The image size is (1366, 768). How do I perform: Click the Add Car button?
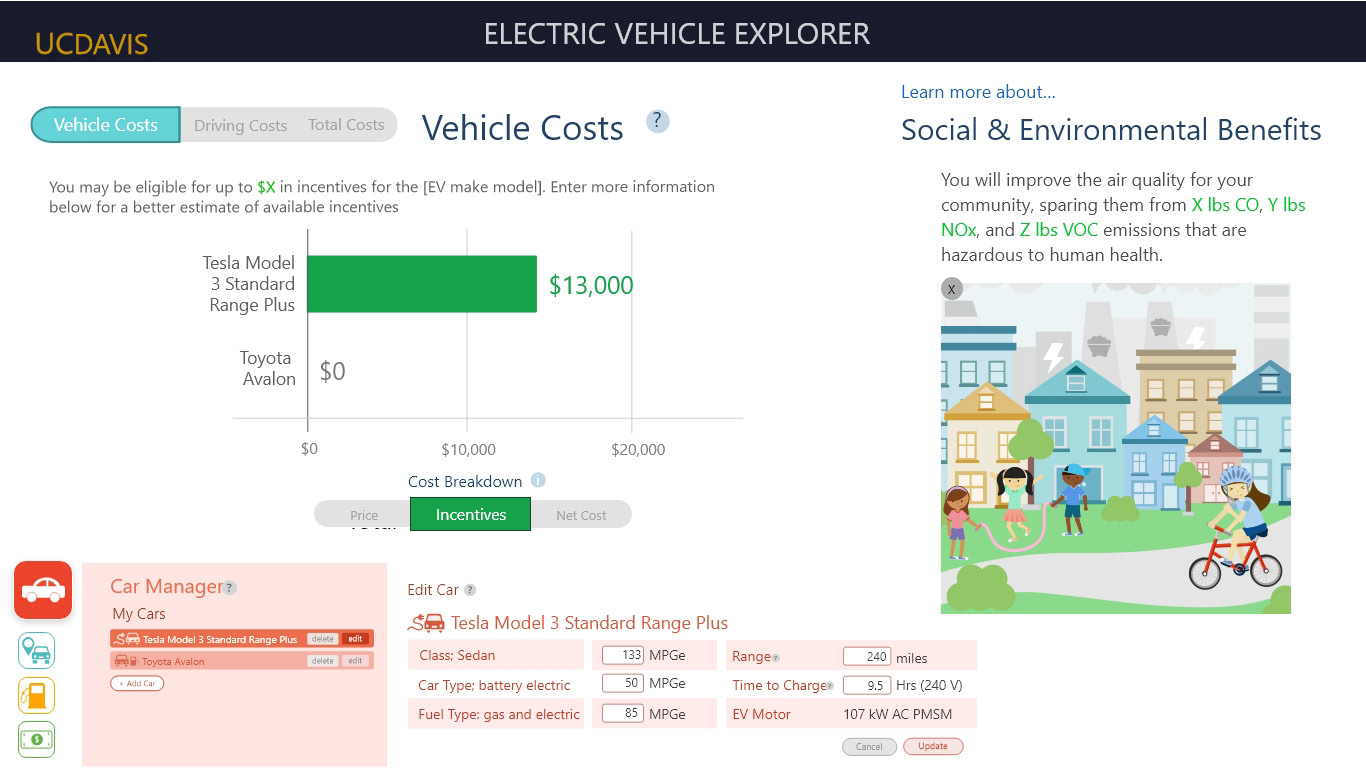pos(137,684)
